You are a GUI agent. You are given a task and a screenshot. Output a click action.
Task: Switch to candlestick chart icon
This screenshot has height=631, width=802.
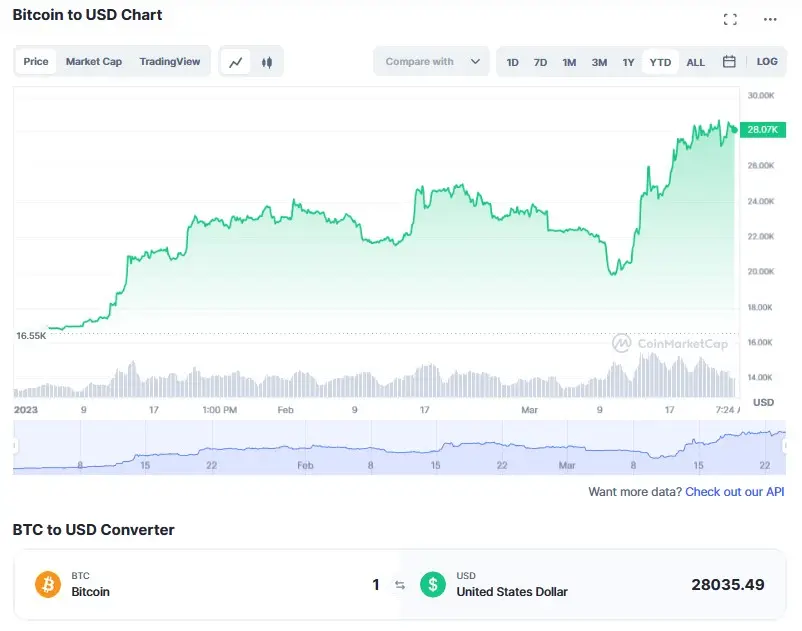tap(266, 62)
